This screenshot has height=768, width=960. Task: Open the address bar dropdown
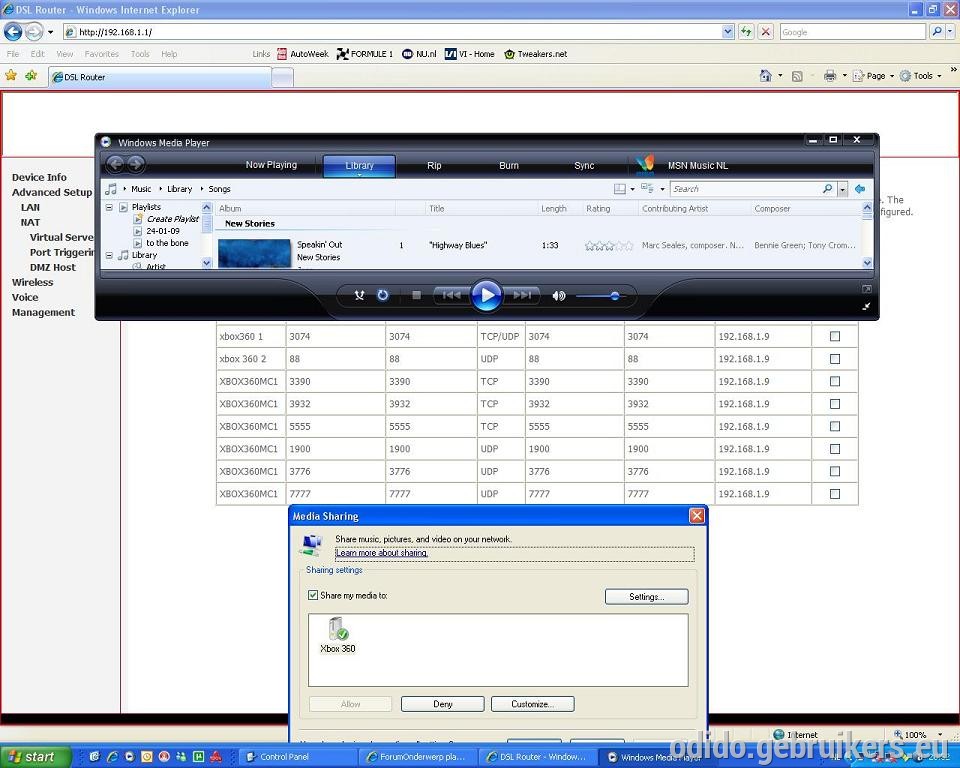727,32
